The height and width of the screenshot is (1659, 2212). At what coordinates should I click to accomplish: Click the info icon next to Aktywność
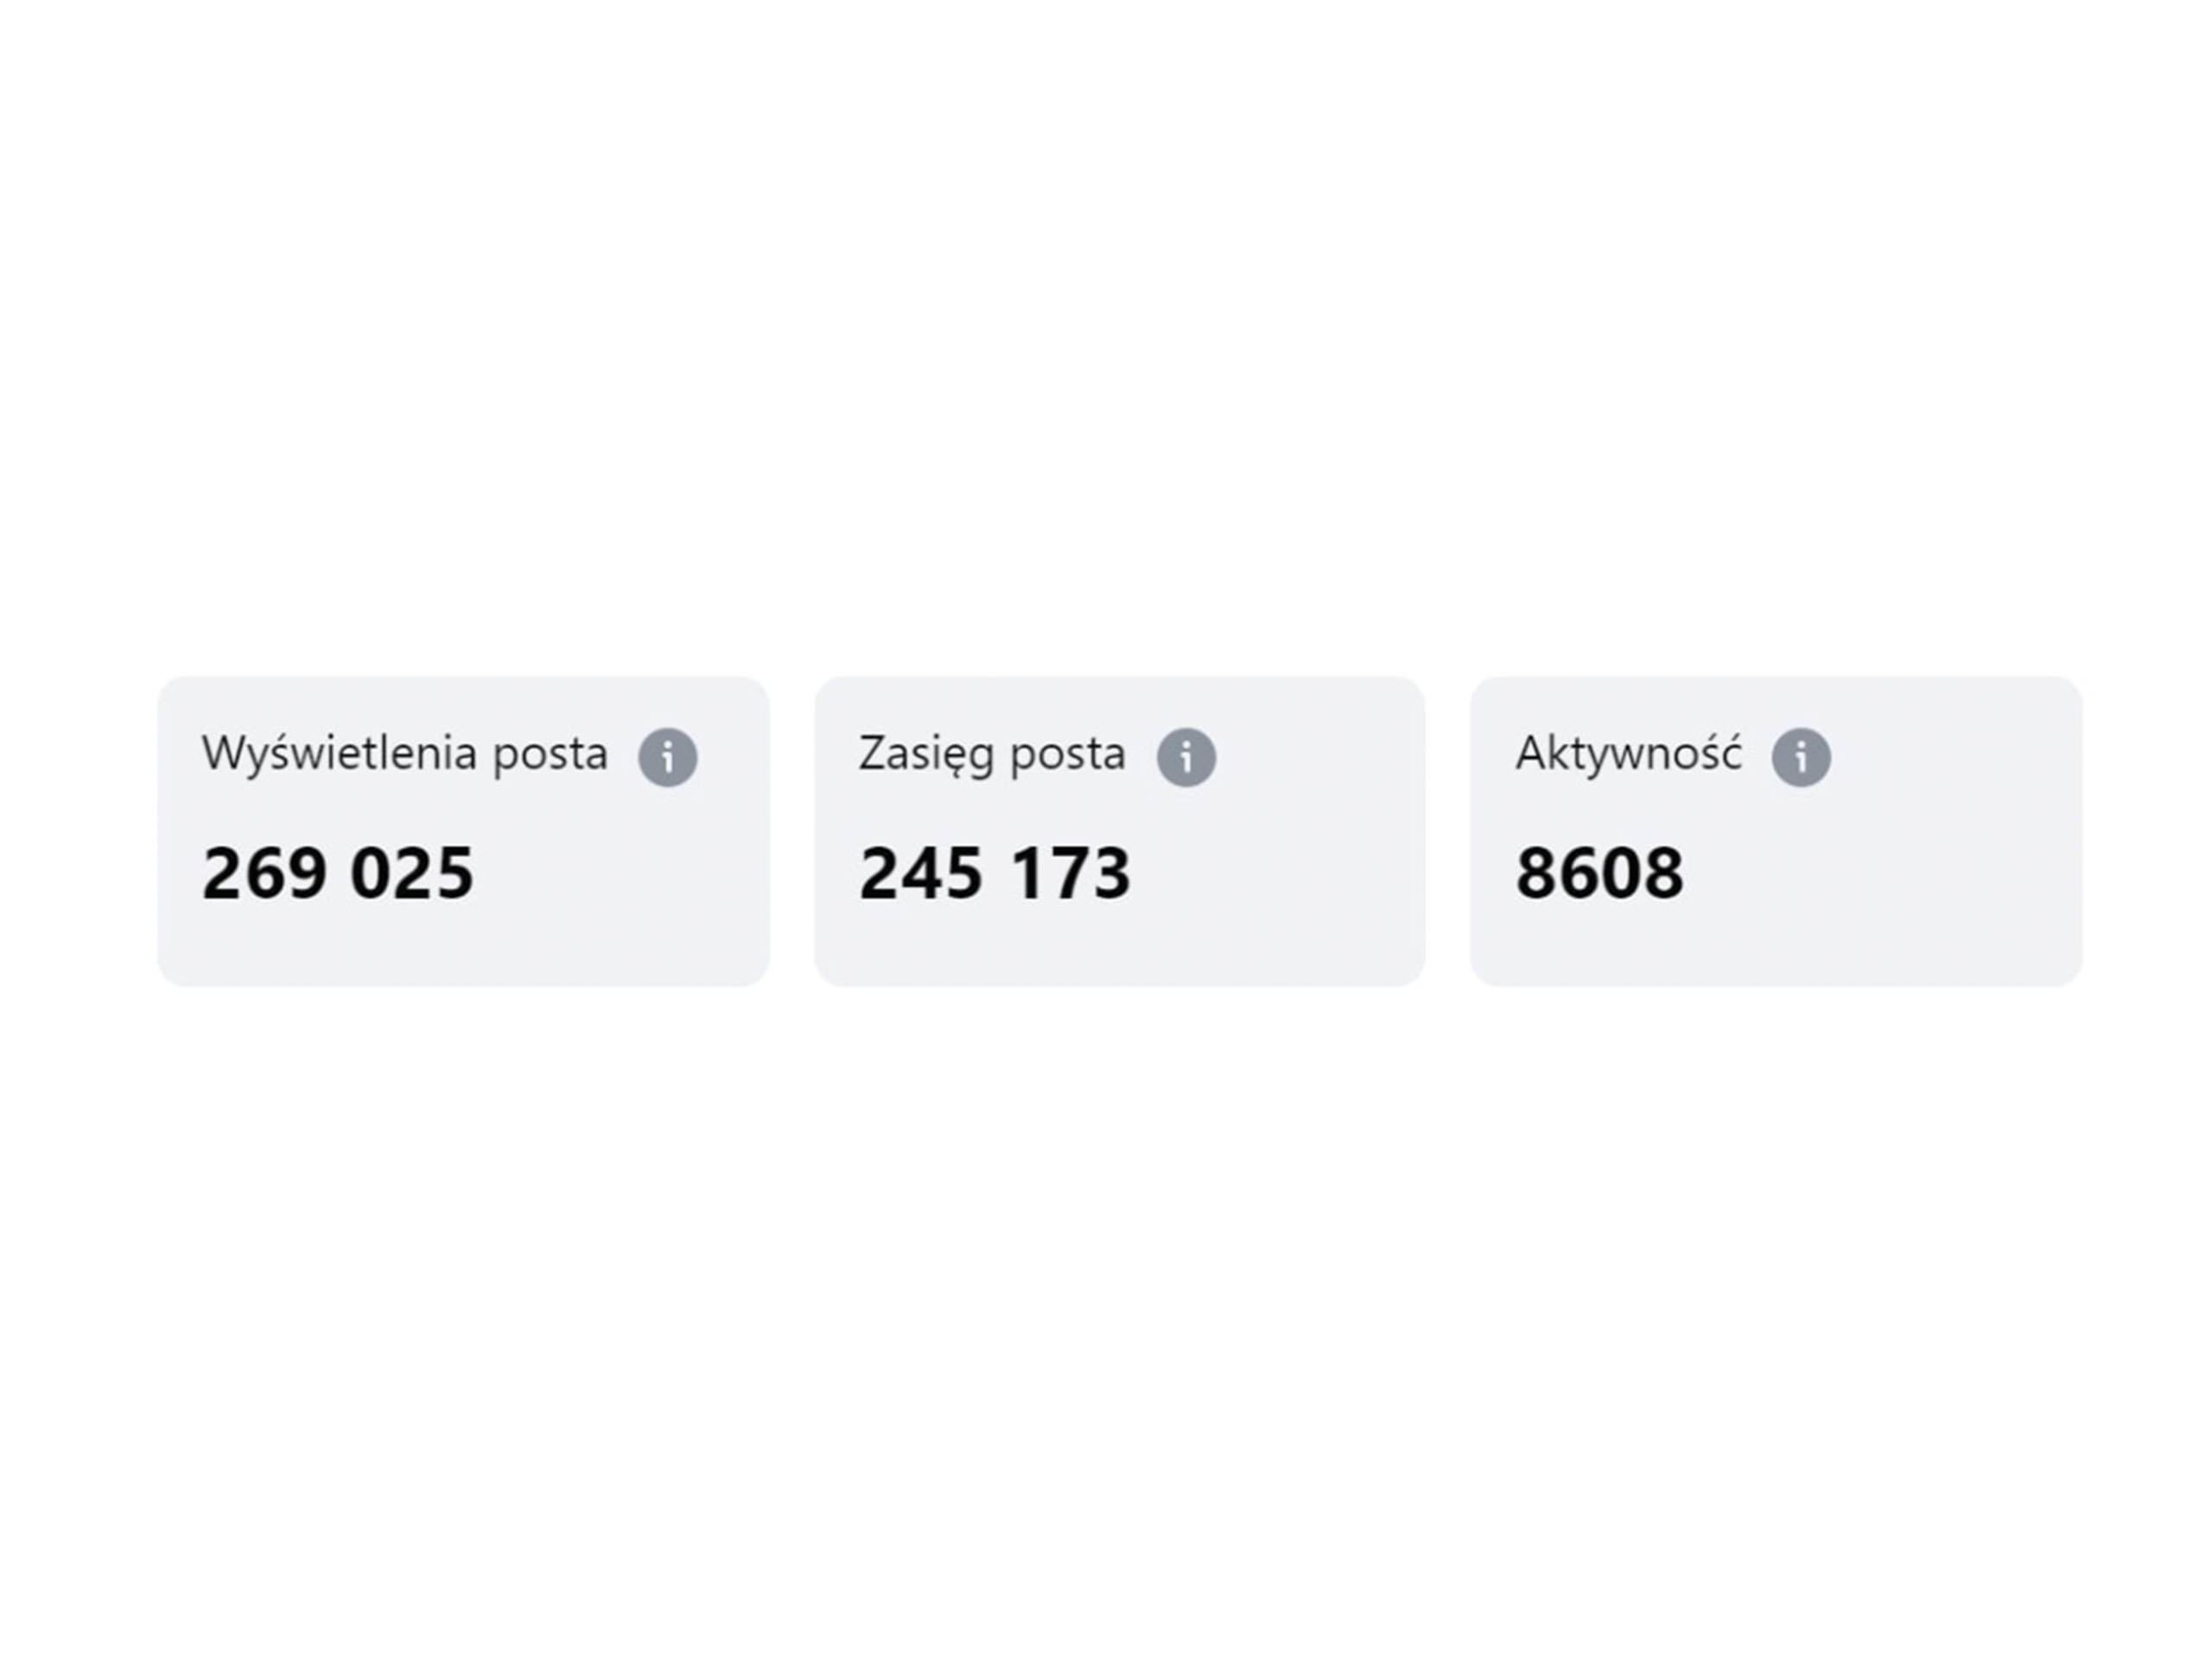(1801, 757)
